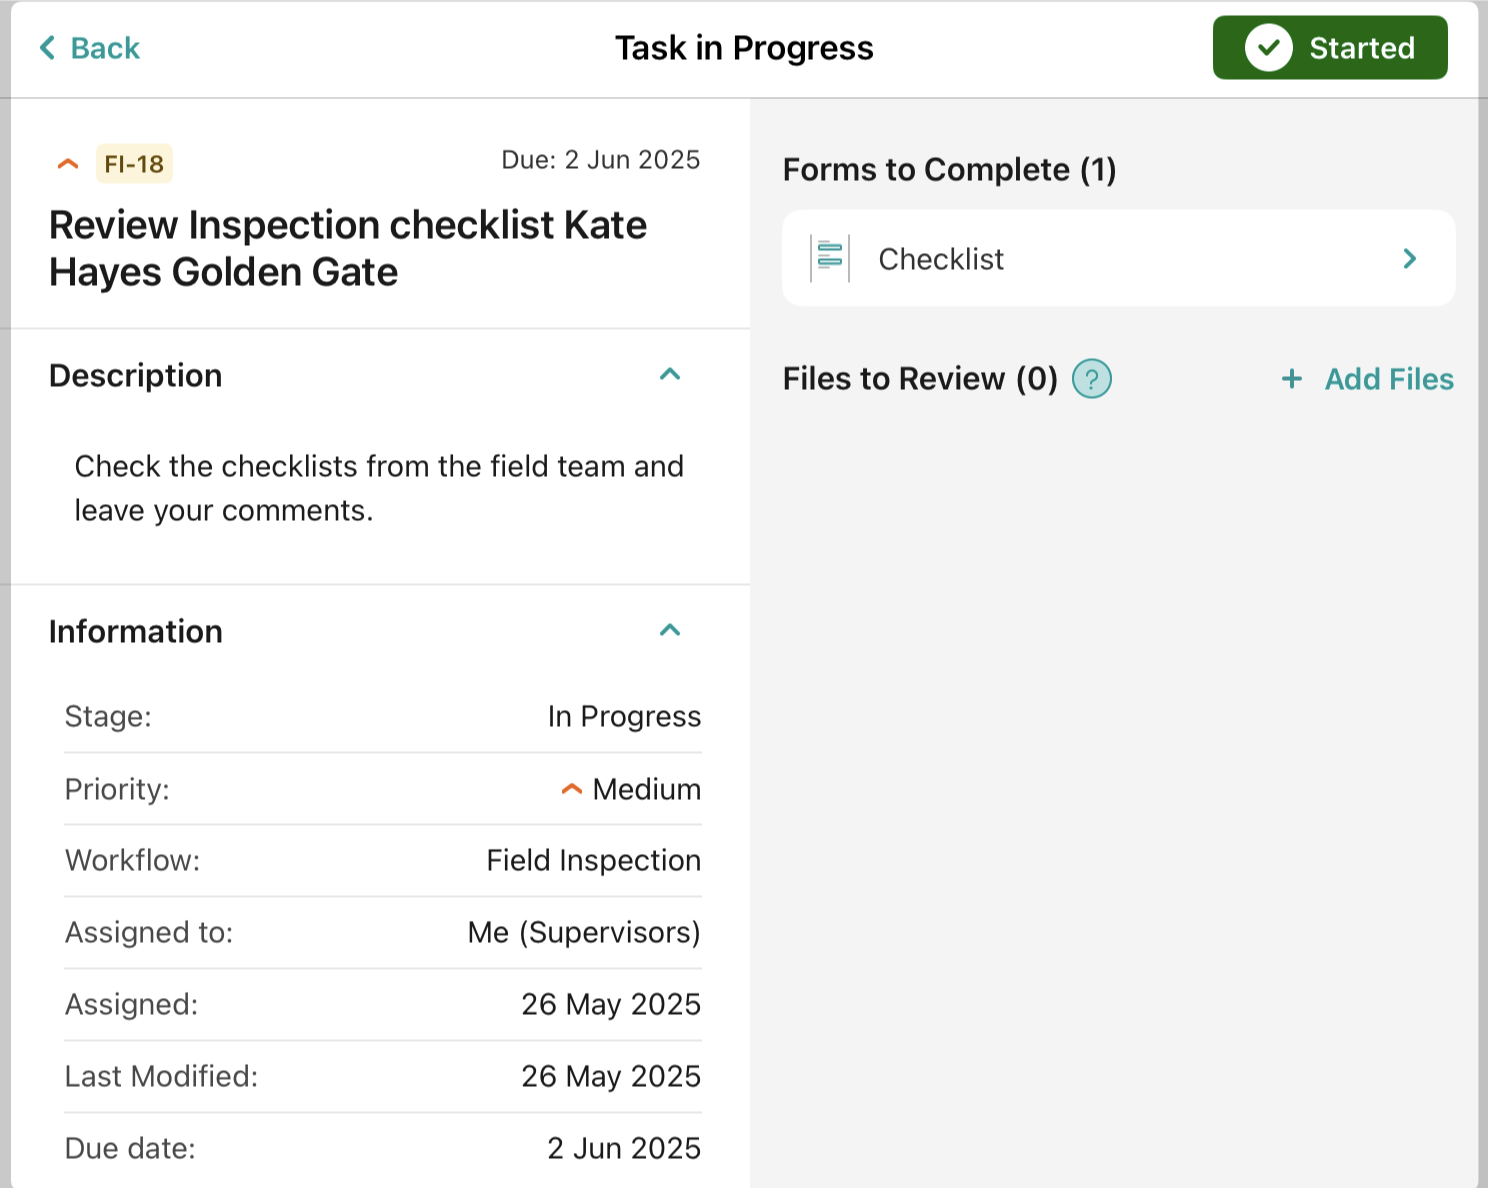This screenshot has height=1188, width=1488.
Task: Open the Checklist form row
Action: coord(1117,259)
